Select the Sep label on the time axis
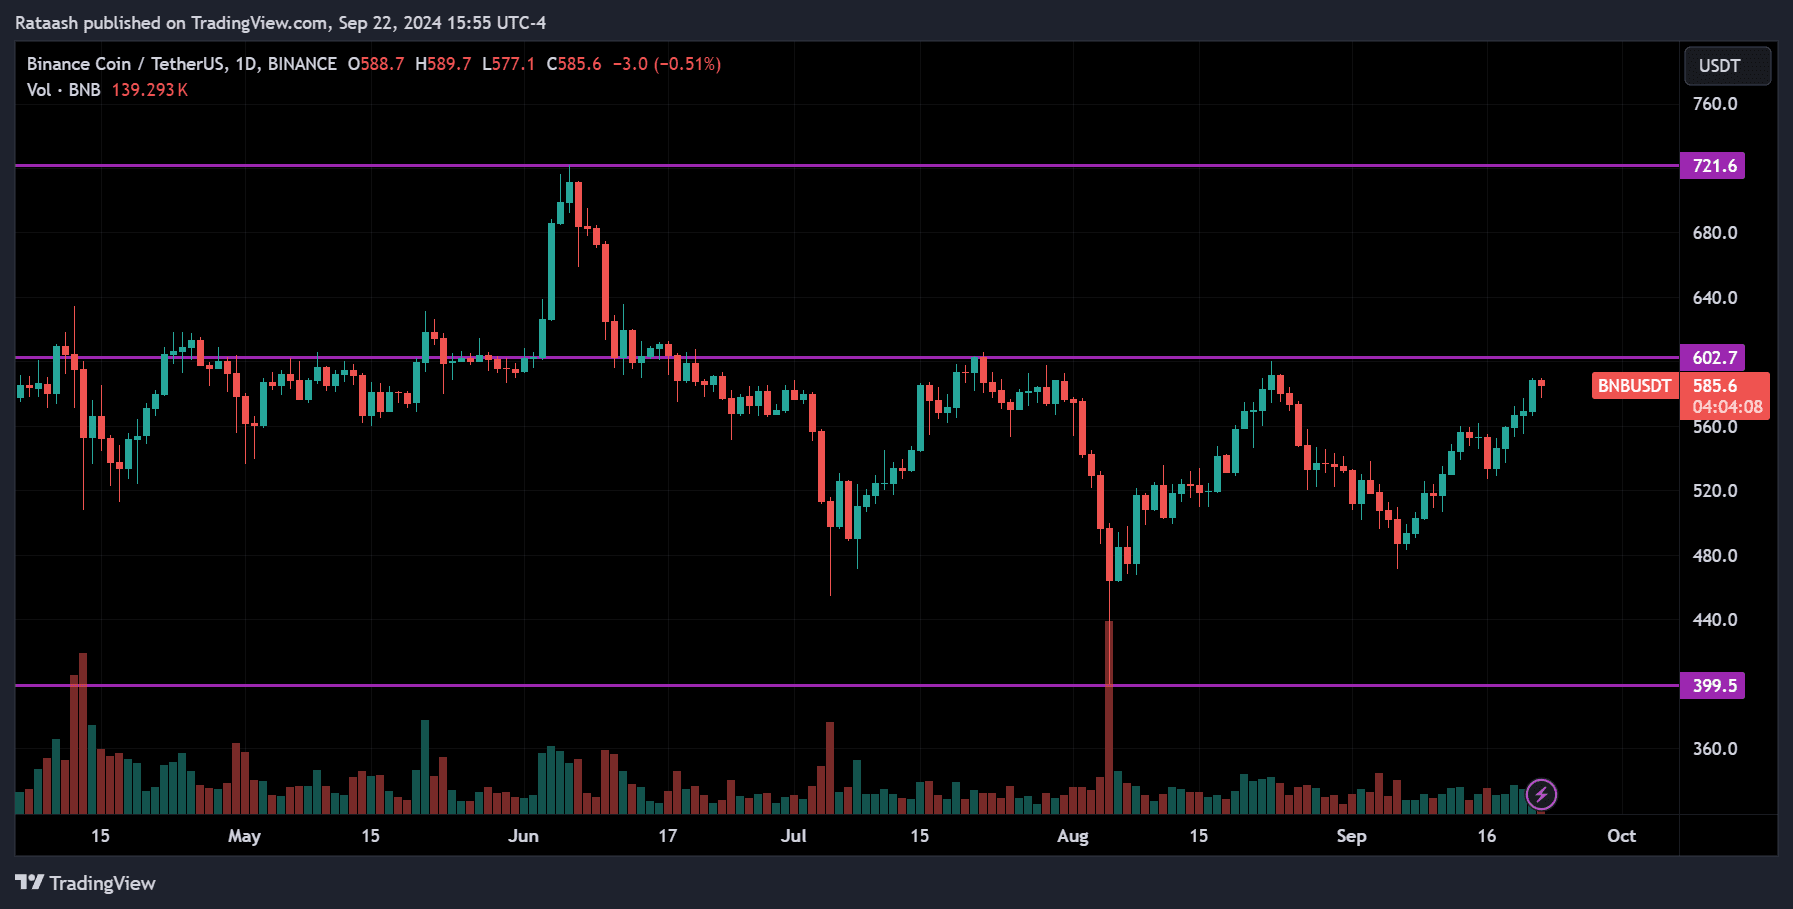 pos(1352,836)
